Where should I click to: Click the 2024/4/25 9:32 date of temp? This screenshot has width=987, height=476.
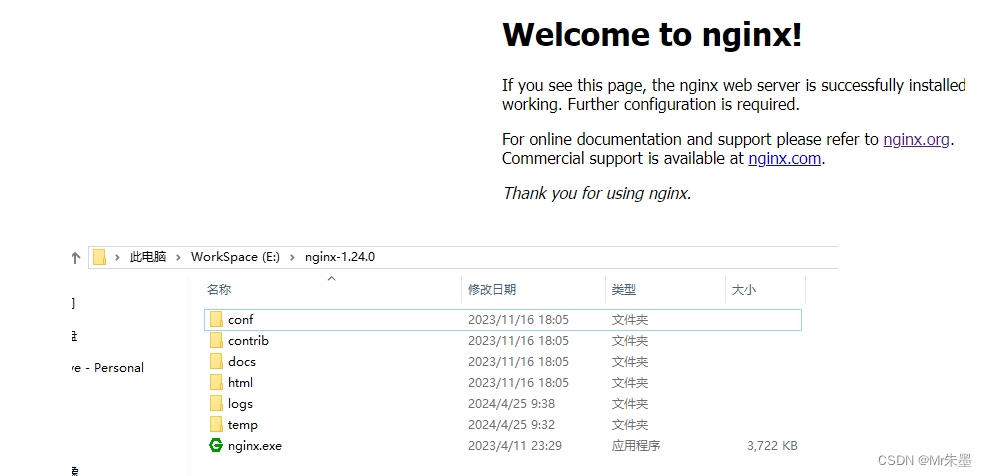pos(511,425)
